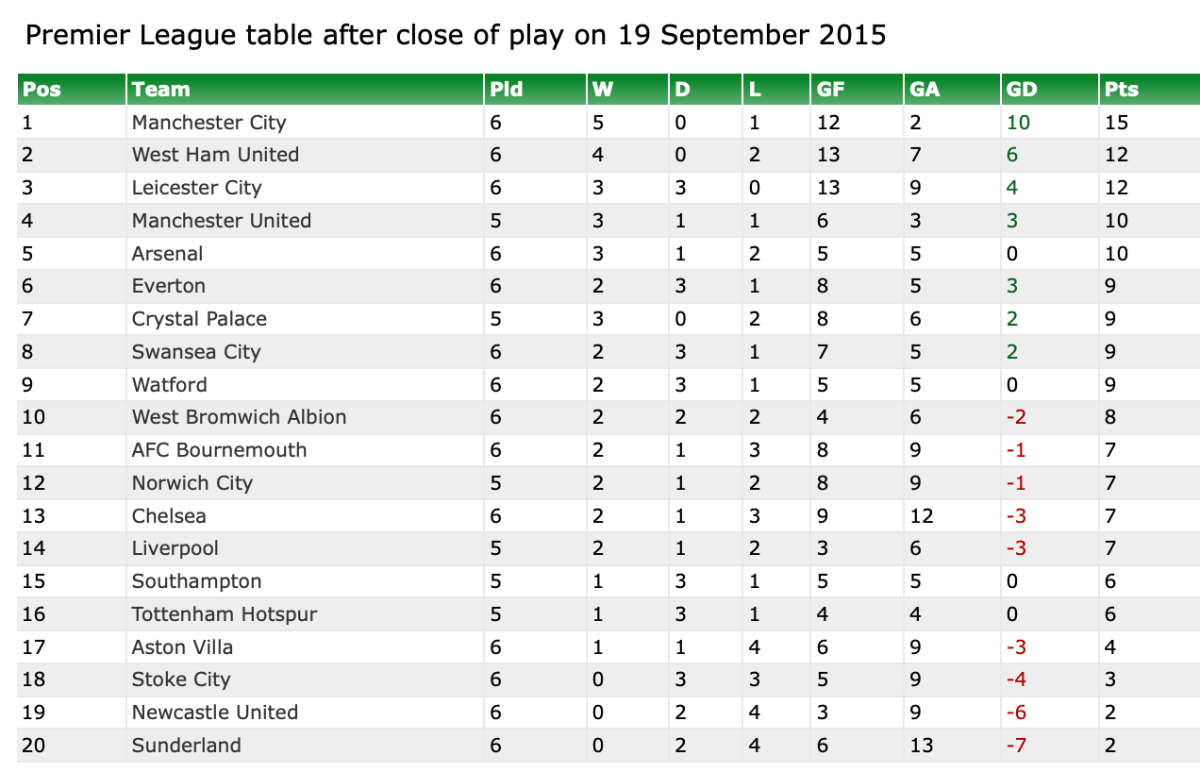
Task: Click the Pld column header
Action: pos(506,89)
